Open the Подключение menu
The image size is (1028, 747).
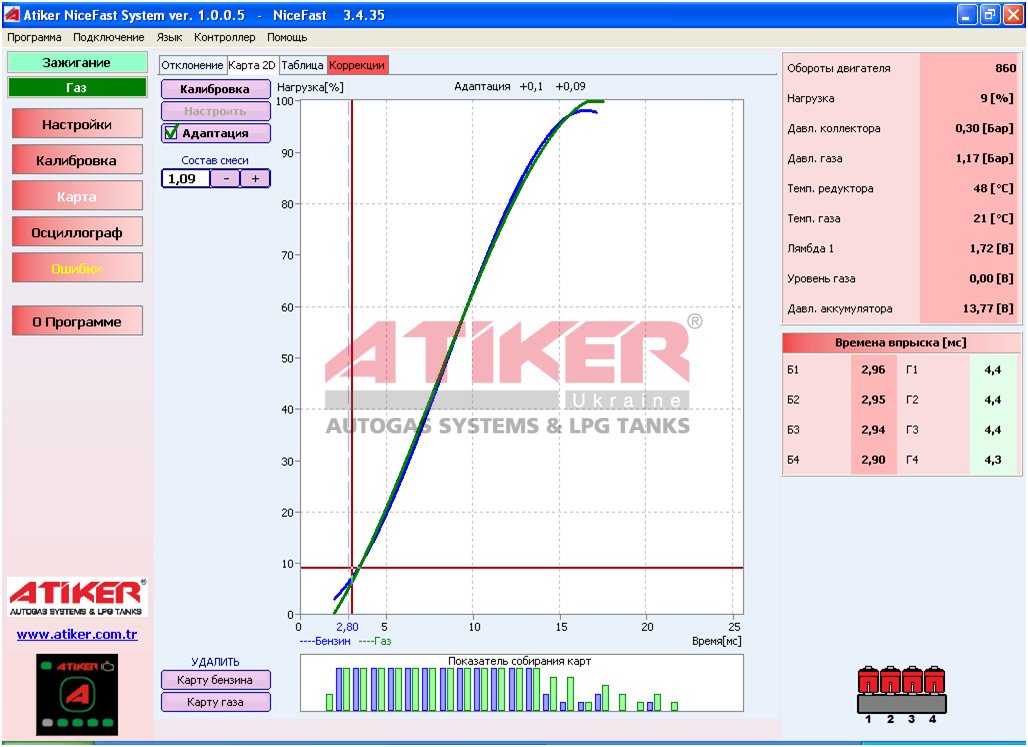109,37
